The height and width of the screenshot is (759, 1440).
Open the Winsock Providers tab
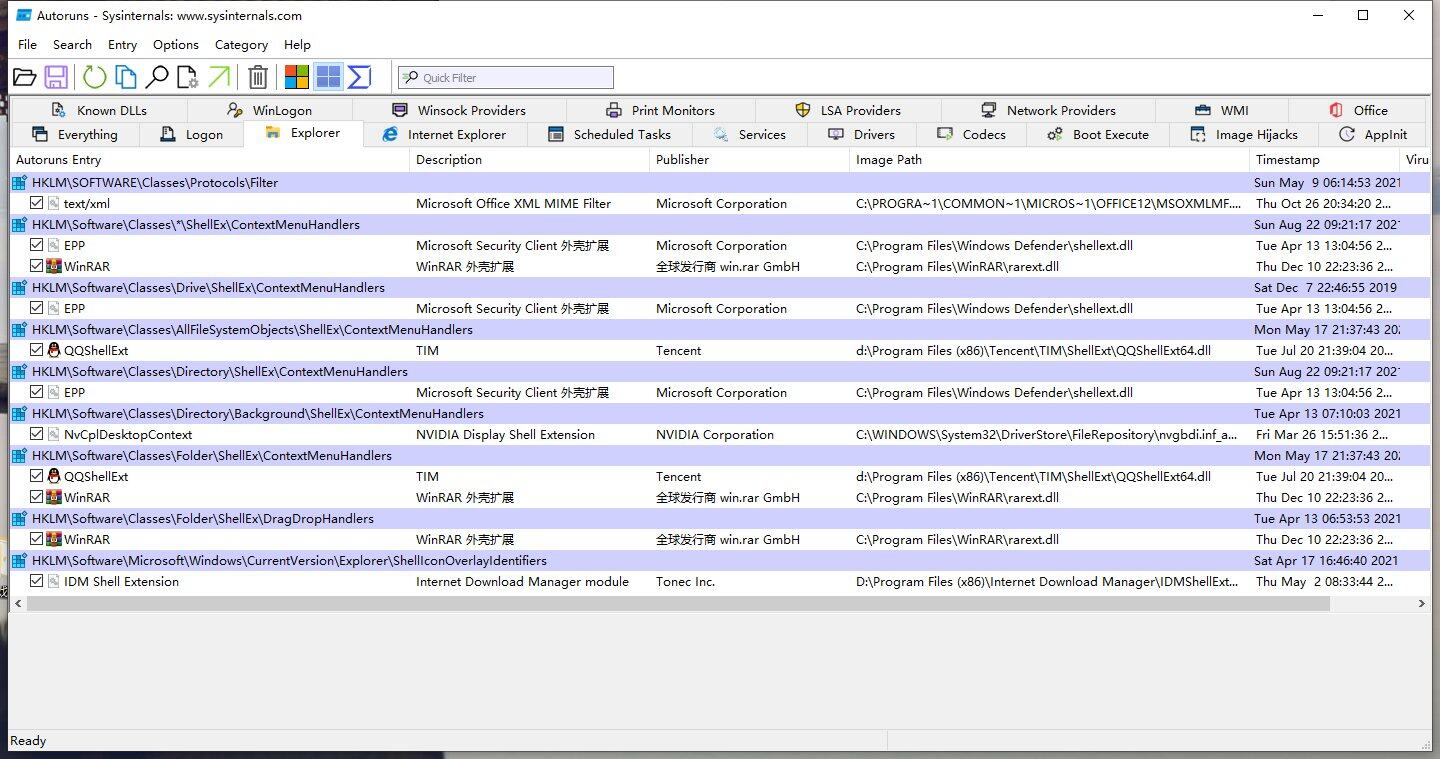click(x=459, y=110)
